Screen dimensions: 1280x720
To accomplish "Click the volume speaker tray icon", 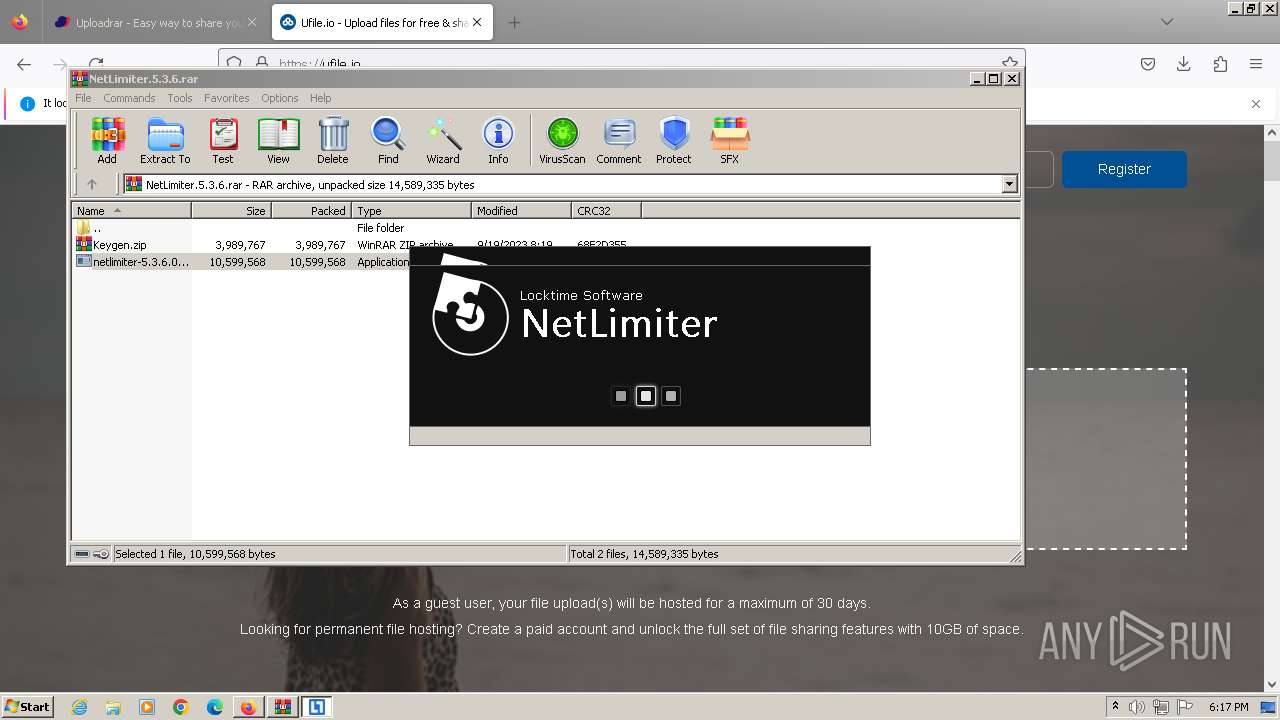I will point(1137,707).
